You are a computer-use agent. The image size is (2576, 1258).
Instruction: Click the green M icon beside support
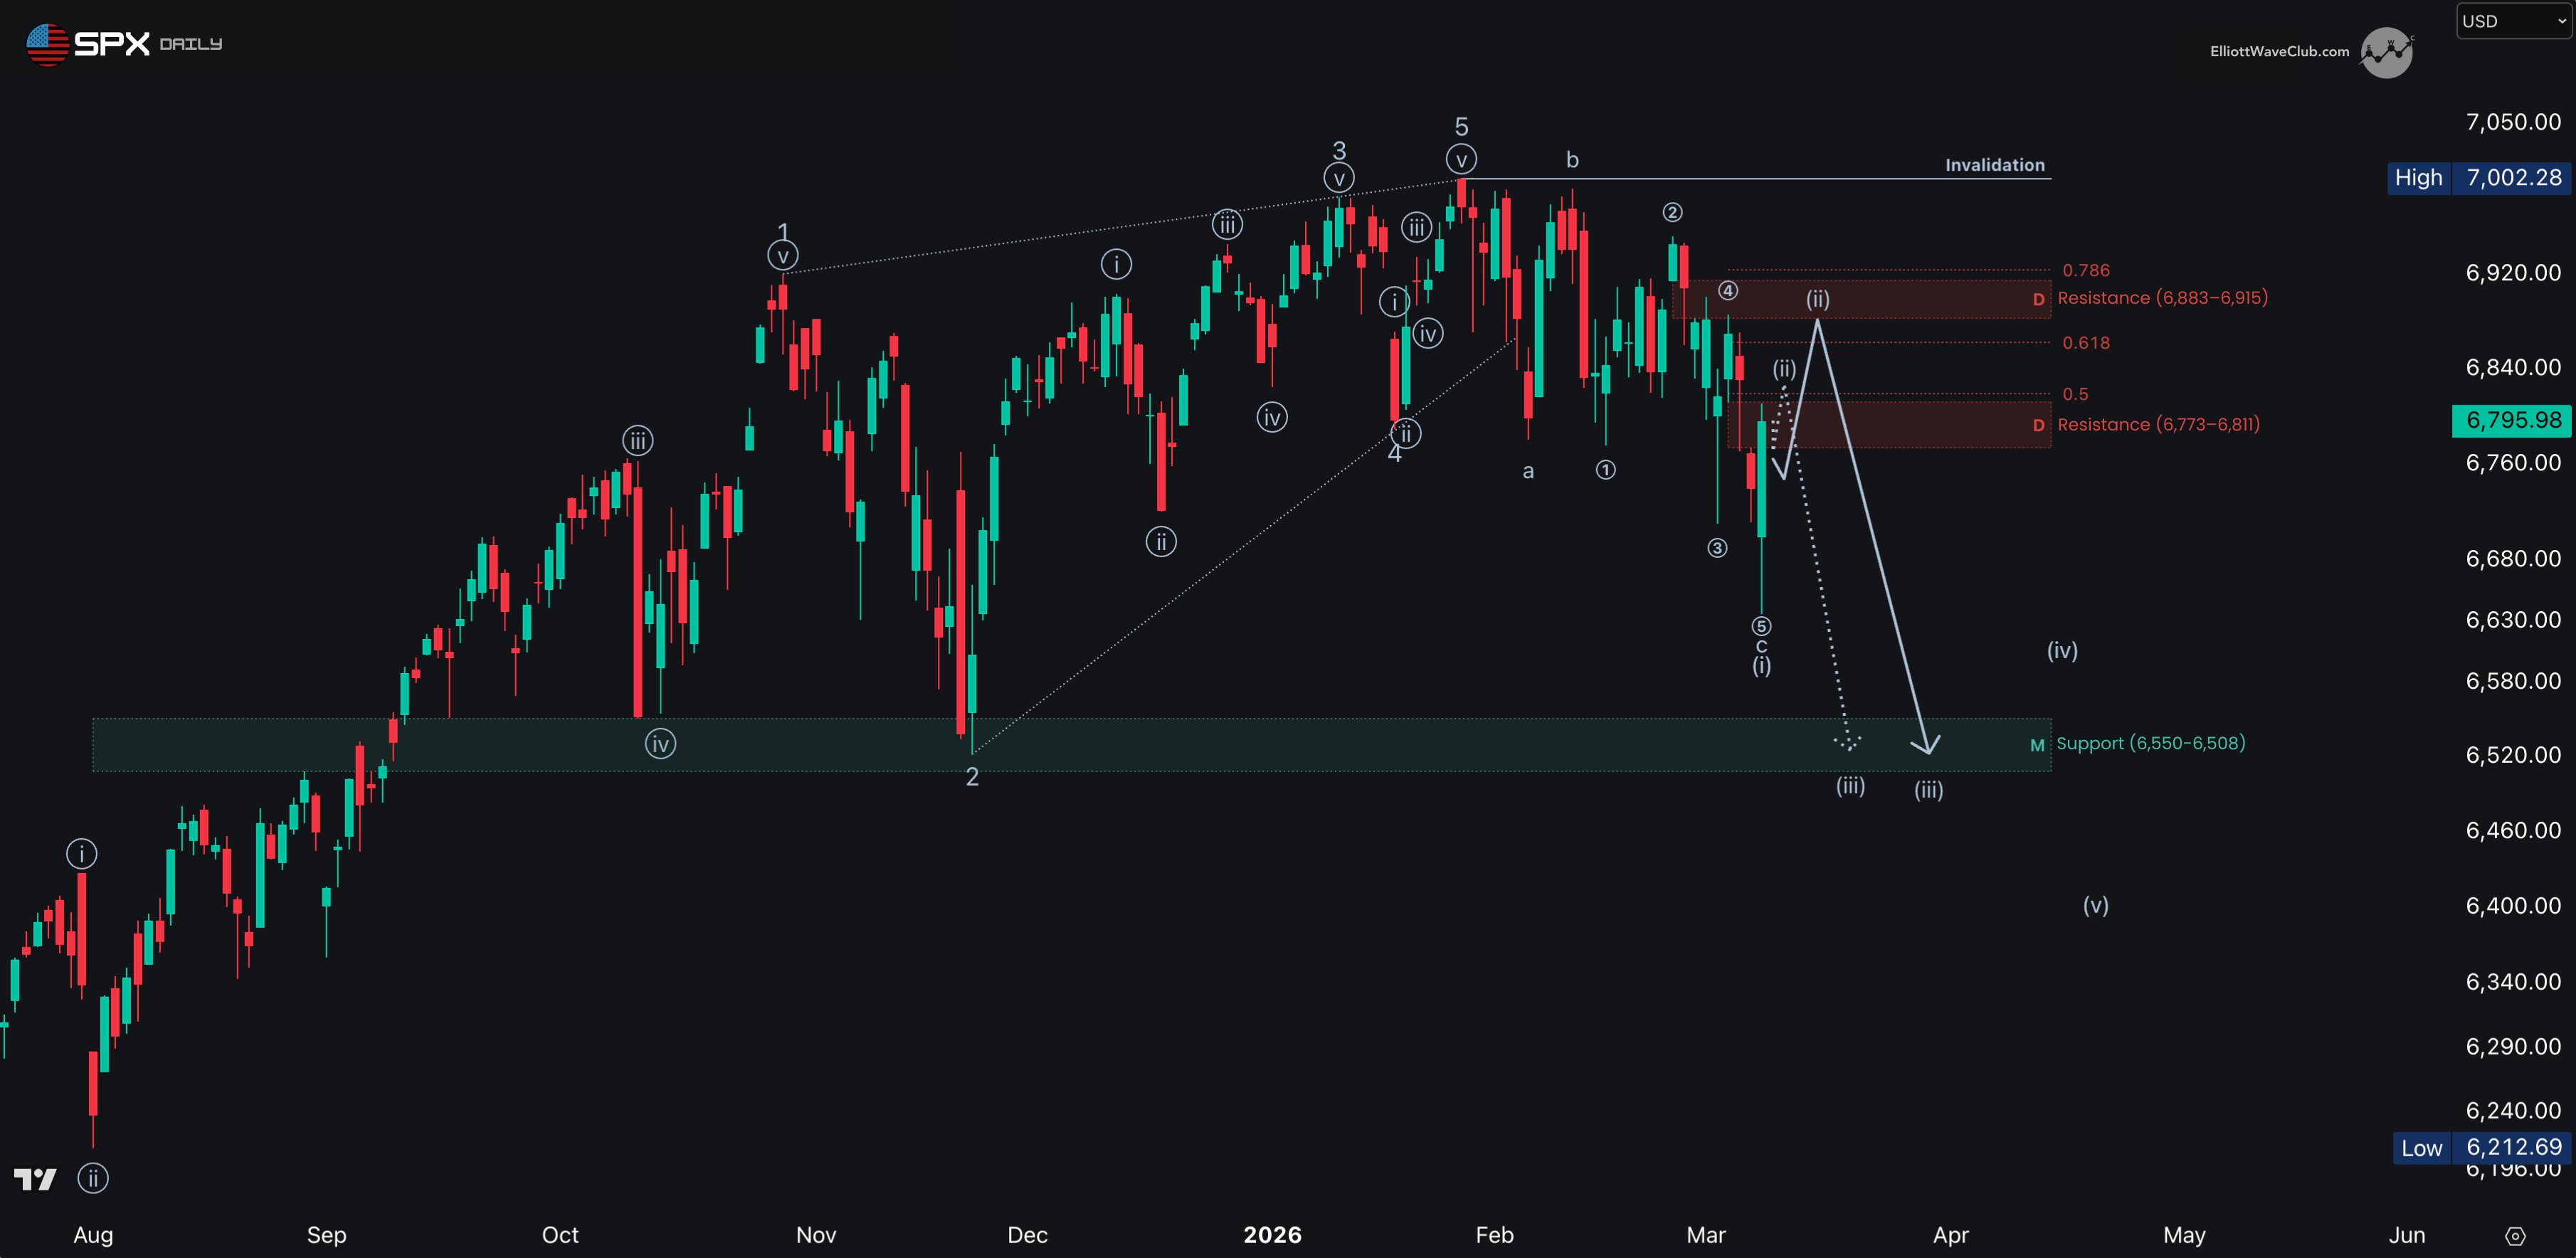coord(2037,745)
